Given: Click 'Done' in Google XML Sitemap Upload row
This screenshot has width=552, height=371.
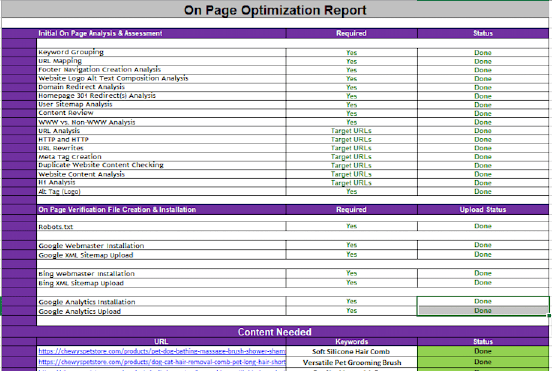Looking at the screenshot, I should click(x=483, y=254).
